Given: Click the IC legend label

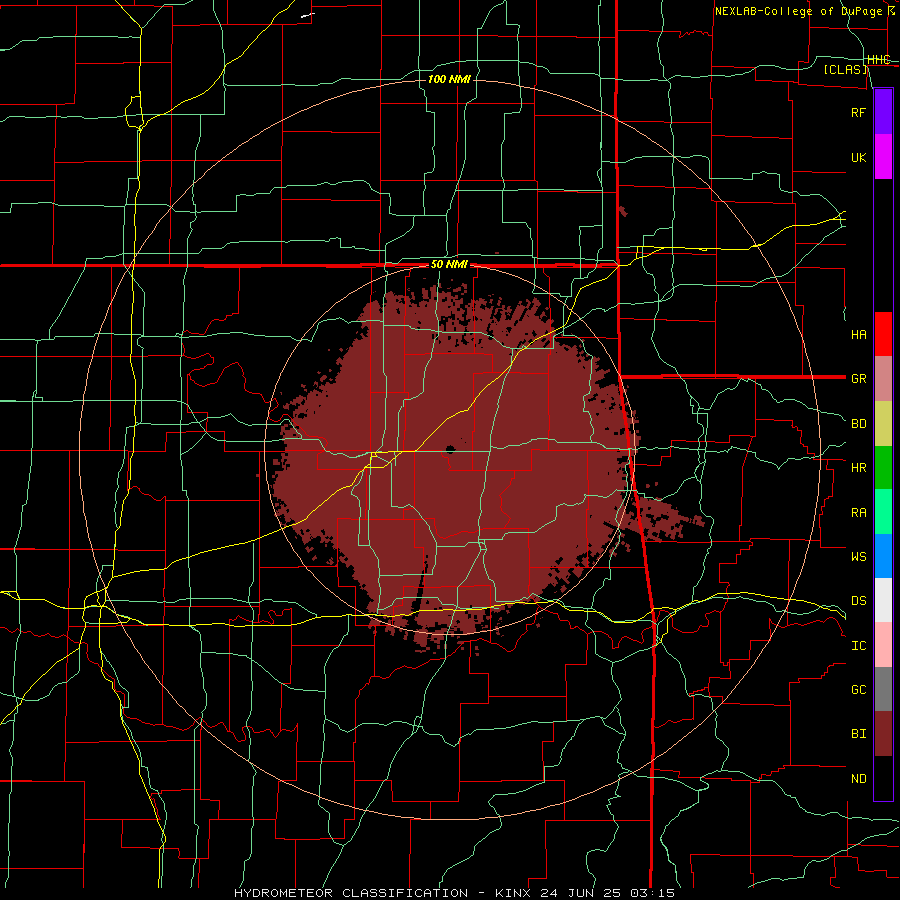Looking at the screenshot, I should click(858, 645).
